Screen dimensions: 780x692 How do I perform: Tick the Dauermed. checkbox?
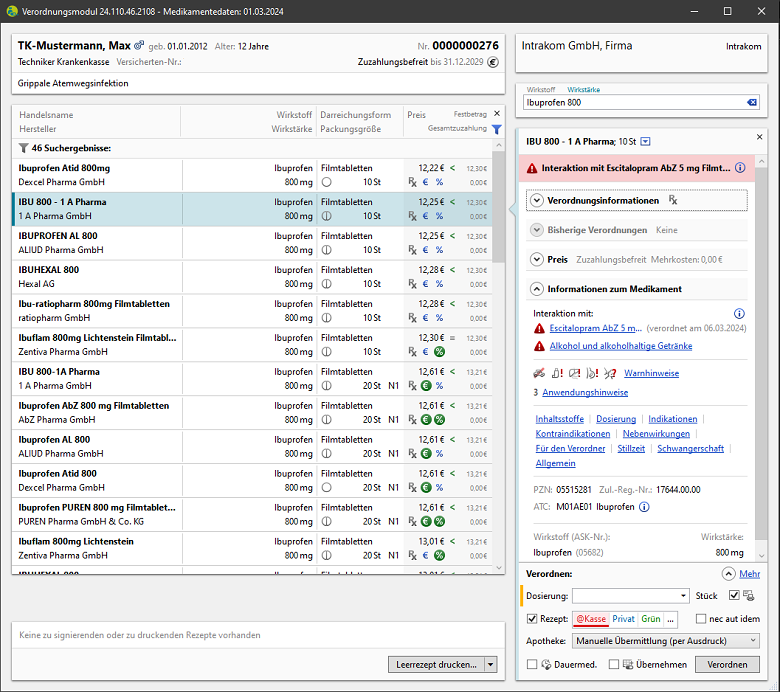point(532,664)
